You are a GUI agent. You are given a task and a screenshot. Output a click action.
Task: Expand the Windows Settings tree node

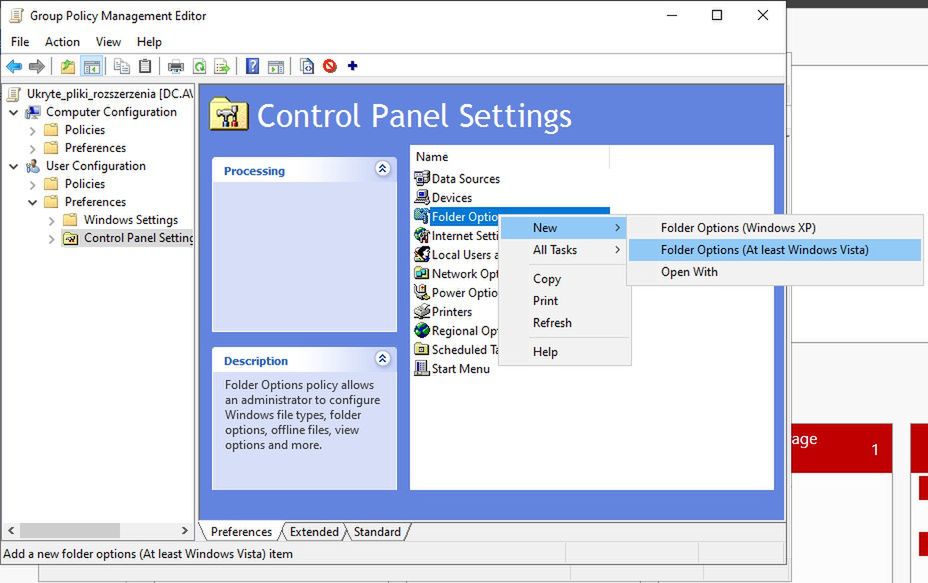click(51, 220)
